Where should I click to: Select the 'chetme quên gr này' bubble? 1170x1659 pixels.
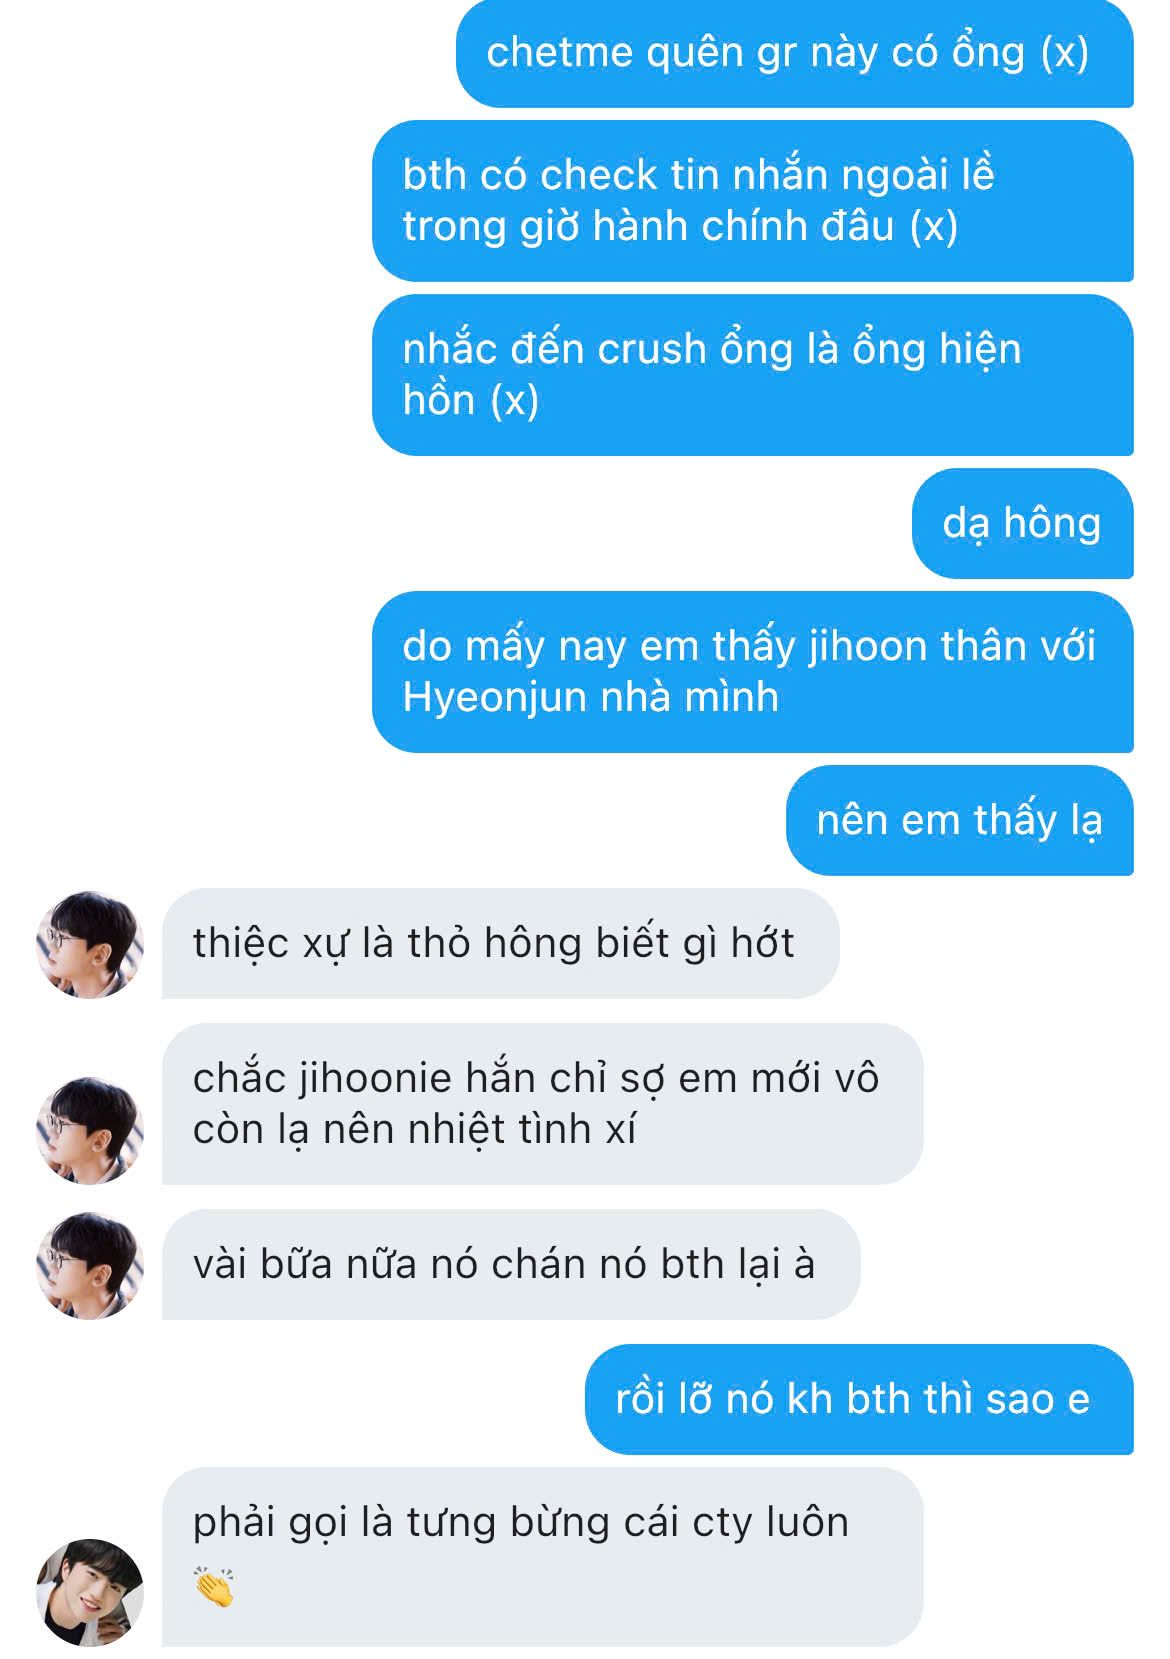pos(795,53)
